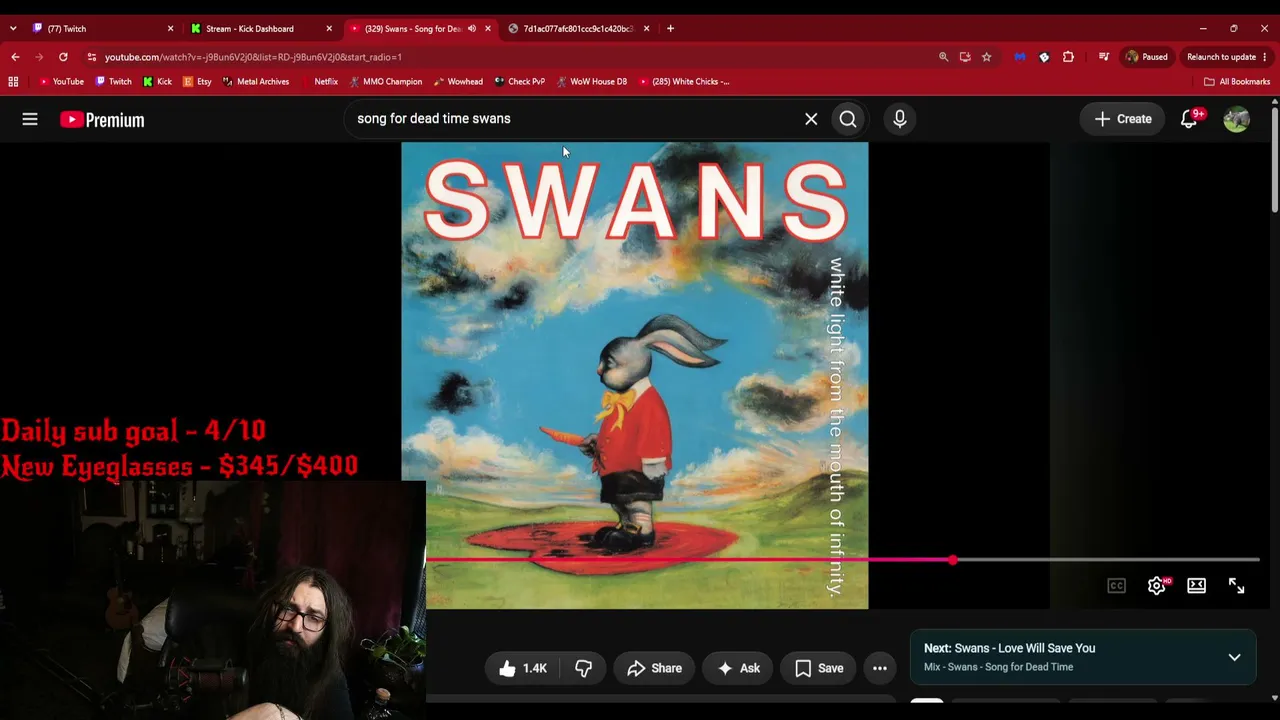
Task: Switch the player to theater mode
Action: coord(1196,586)
